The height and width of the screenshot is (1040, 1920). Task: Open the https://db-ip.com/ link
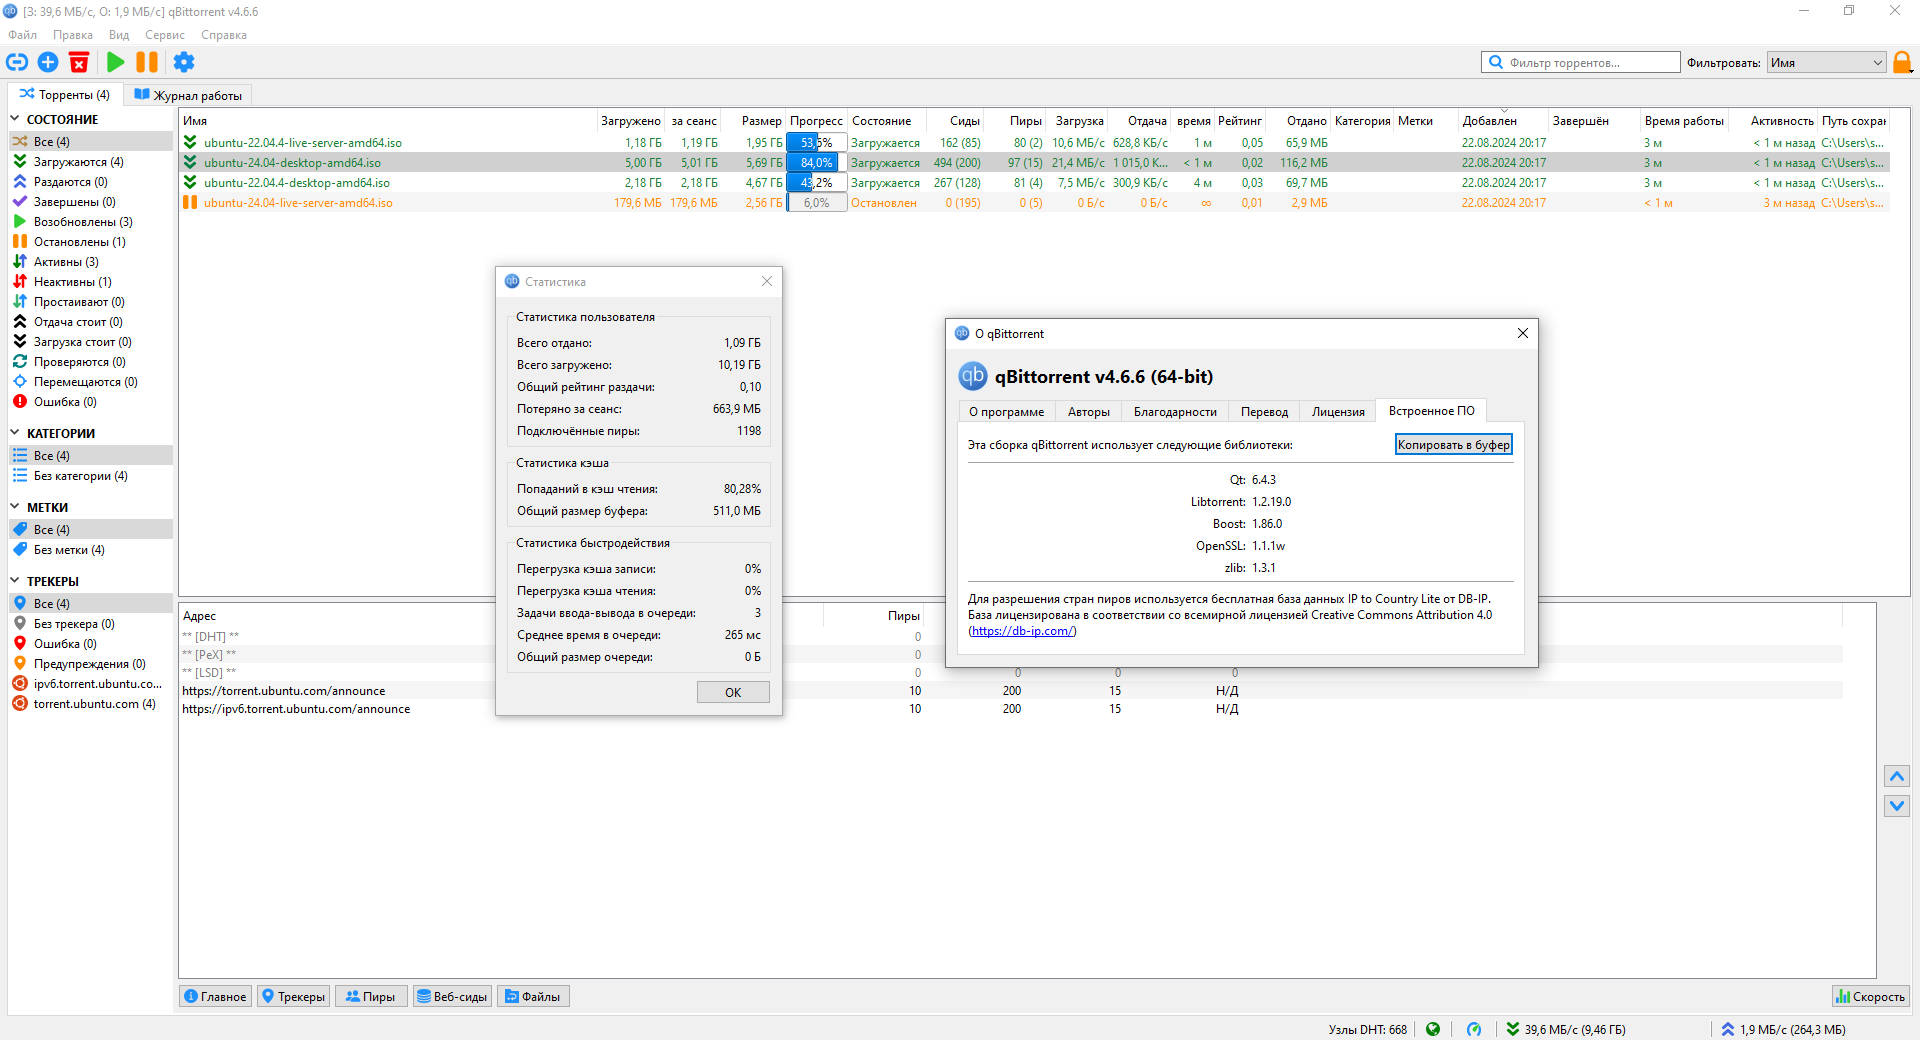click(1022, 631)
